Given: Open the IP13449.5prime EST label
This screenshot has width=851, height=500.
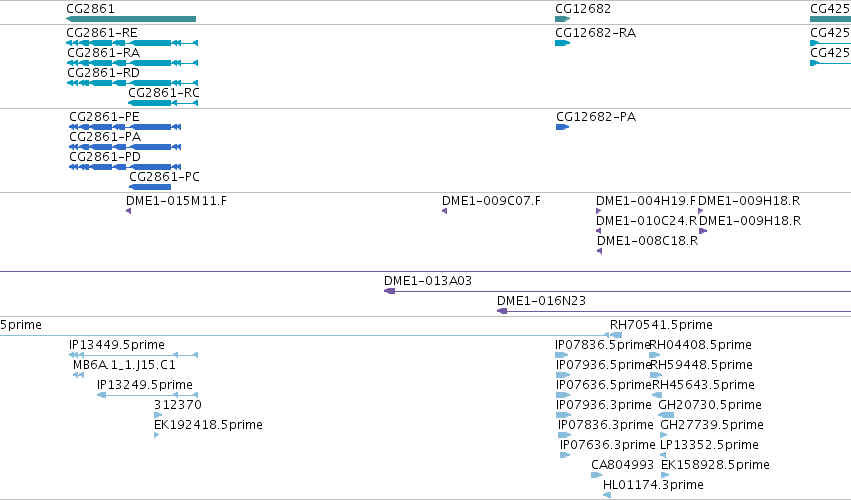Looking at the screenshot, I should coord(117,345).
